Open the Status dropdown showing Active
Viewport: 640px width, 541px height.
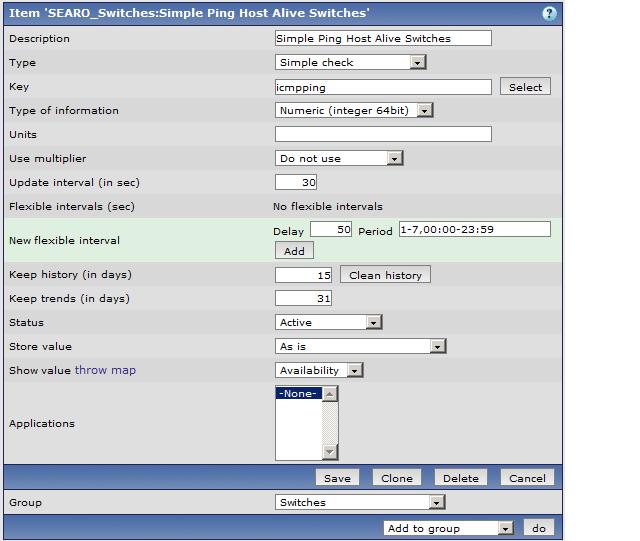point(329,322)
